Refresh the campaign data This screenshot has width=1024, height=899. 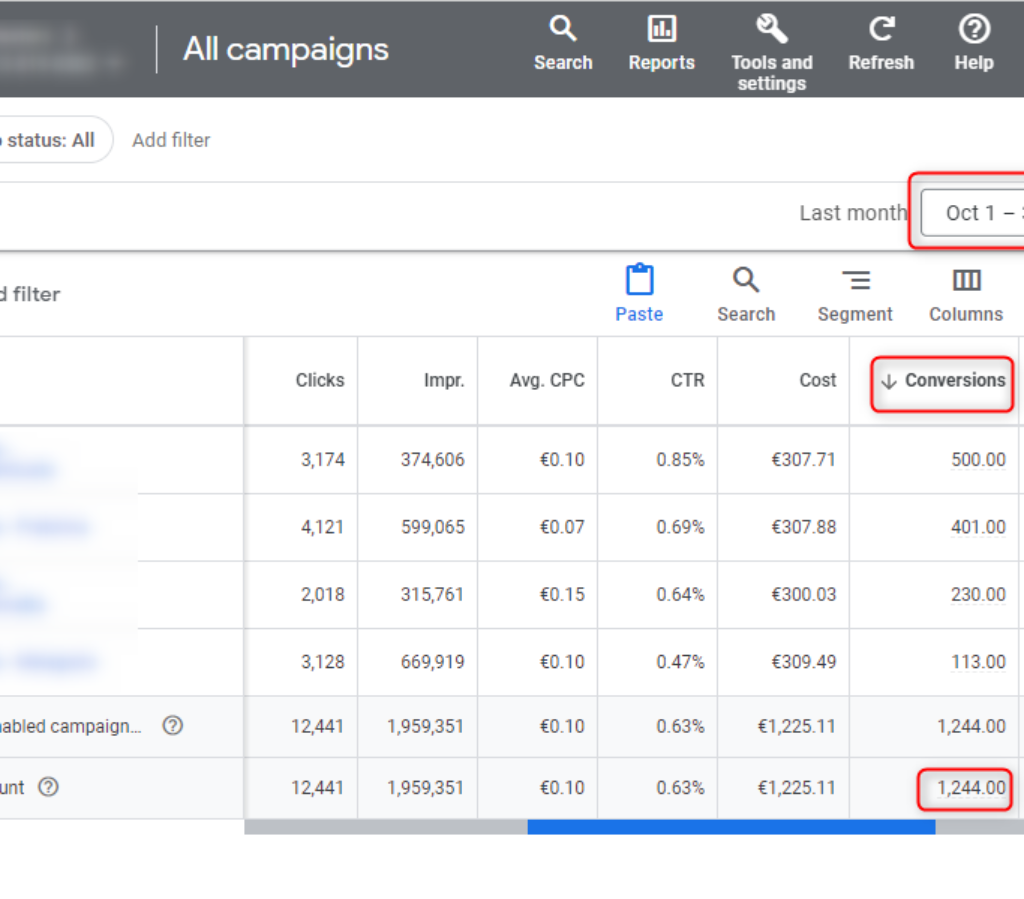click(x=880, y=44)
